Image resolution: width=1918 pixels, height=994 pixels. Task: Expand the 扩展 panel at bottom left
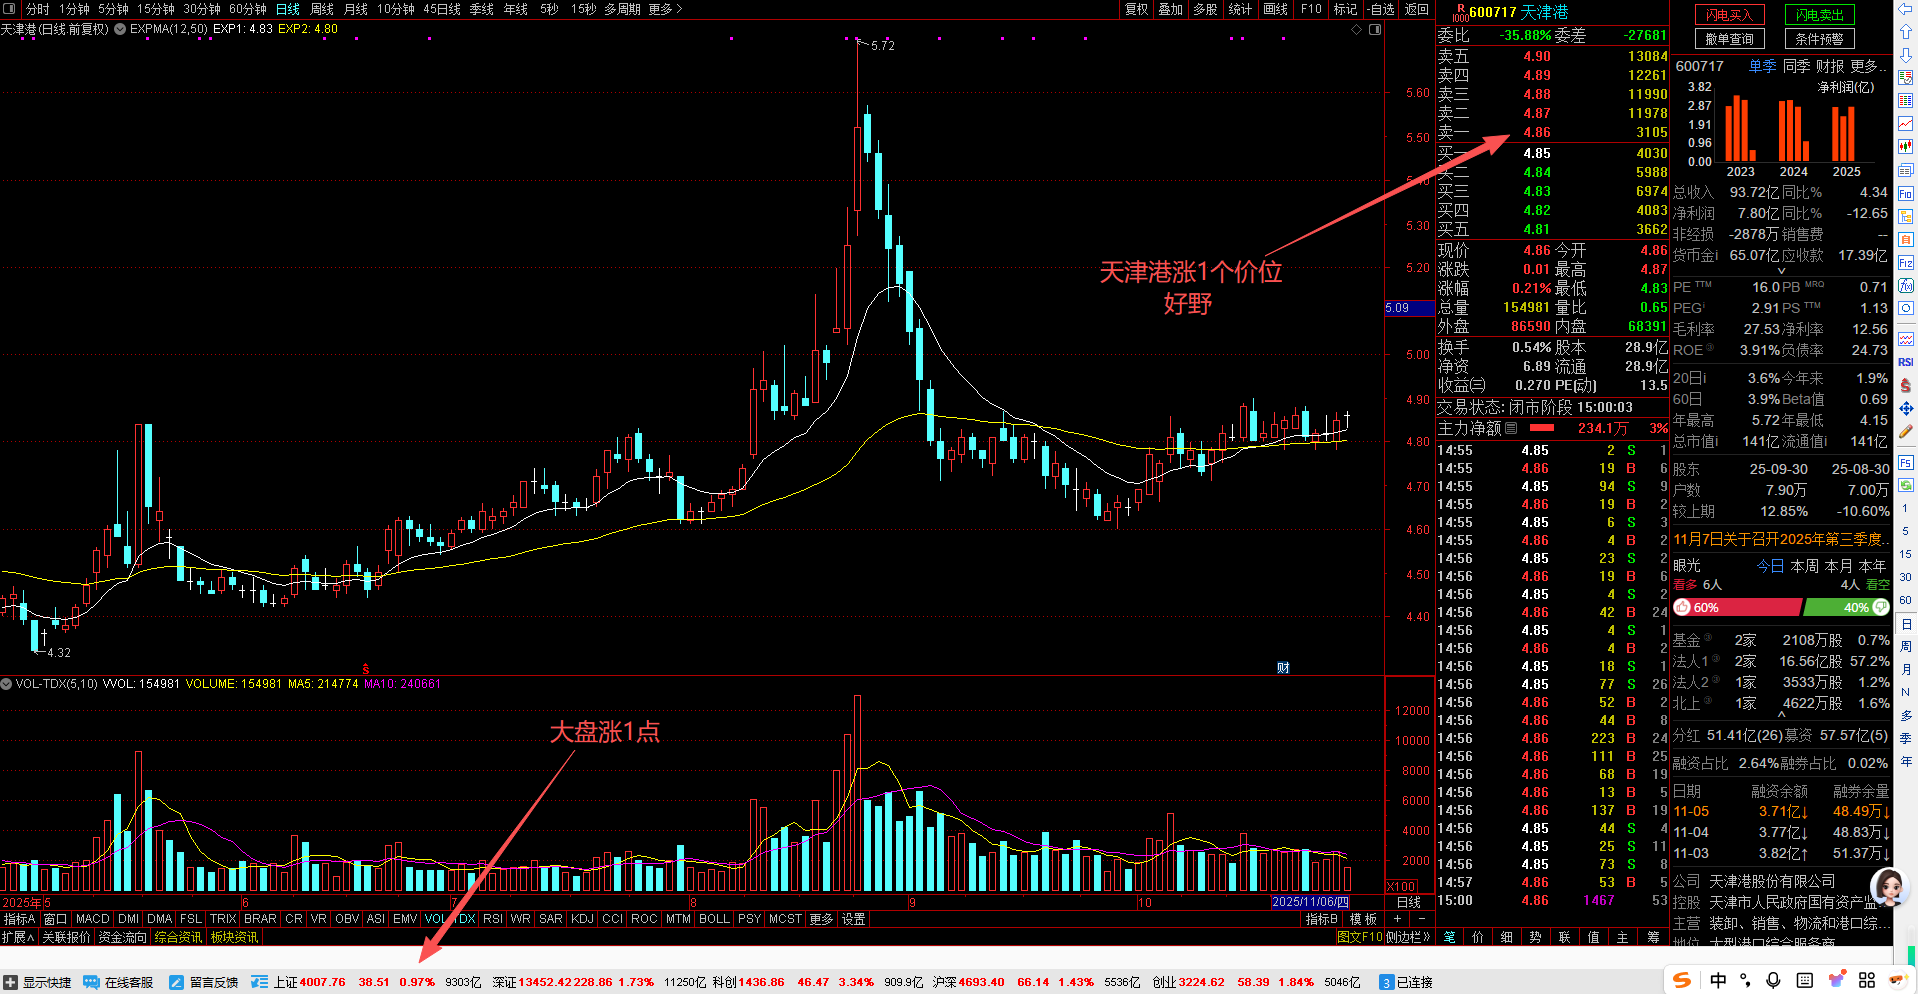(18, 937)
